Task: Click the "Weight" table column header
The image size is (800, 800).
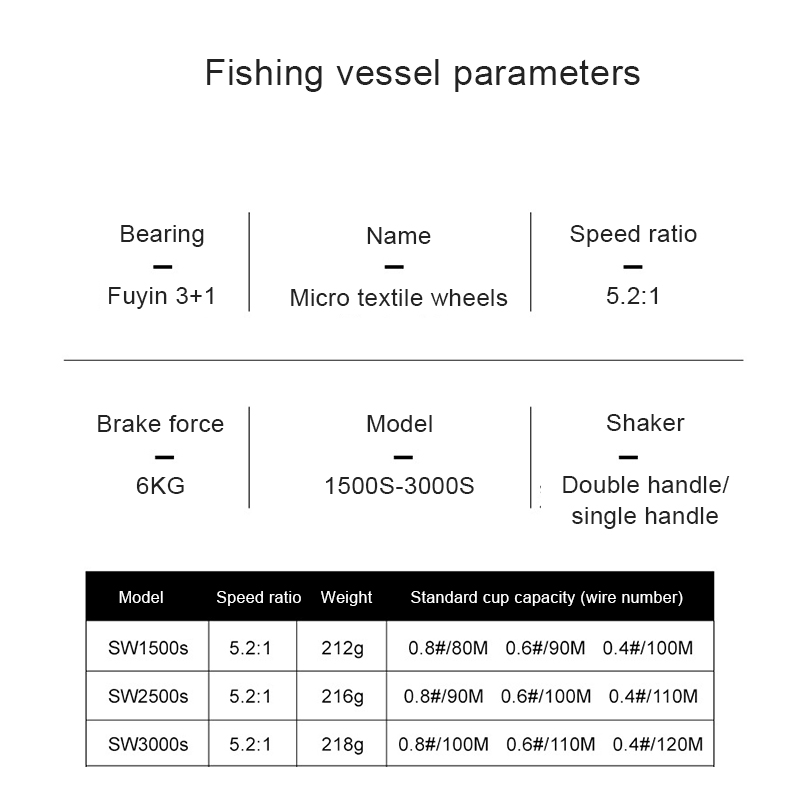Action: [x=346, y=598]
